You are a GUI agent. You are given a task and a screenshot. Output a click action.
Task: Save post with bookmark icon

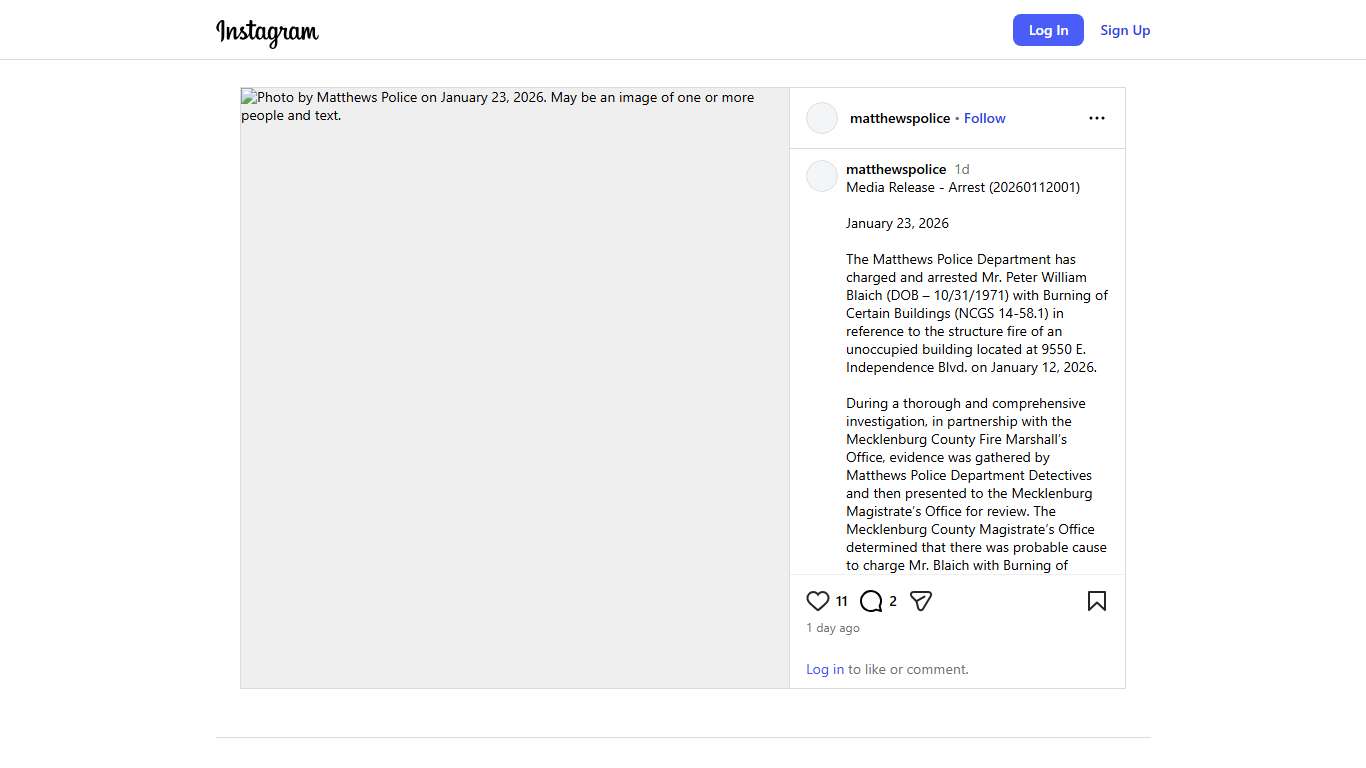coord(1096,601)
